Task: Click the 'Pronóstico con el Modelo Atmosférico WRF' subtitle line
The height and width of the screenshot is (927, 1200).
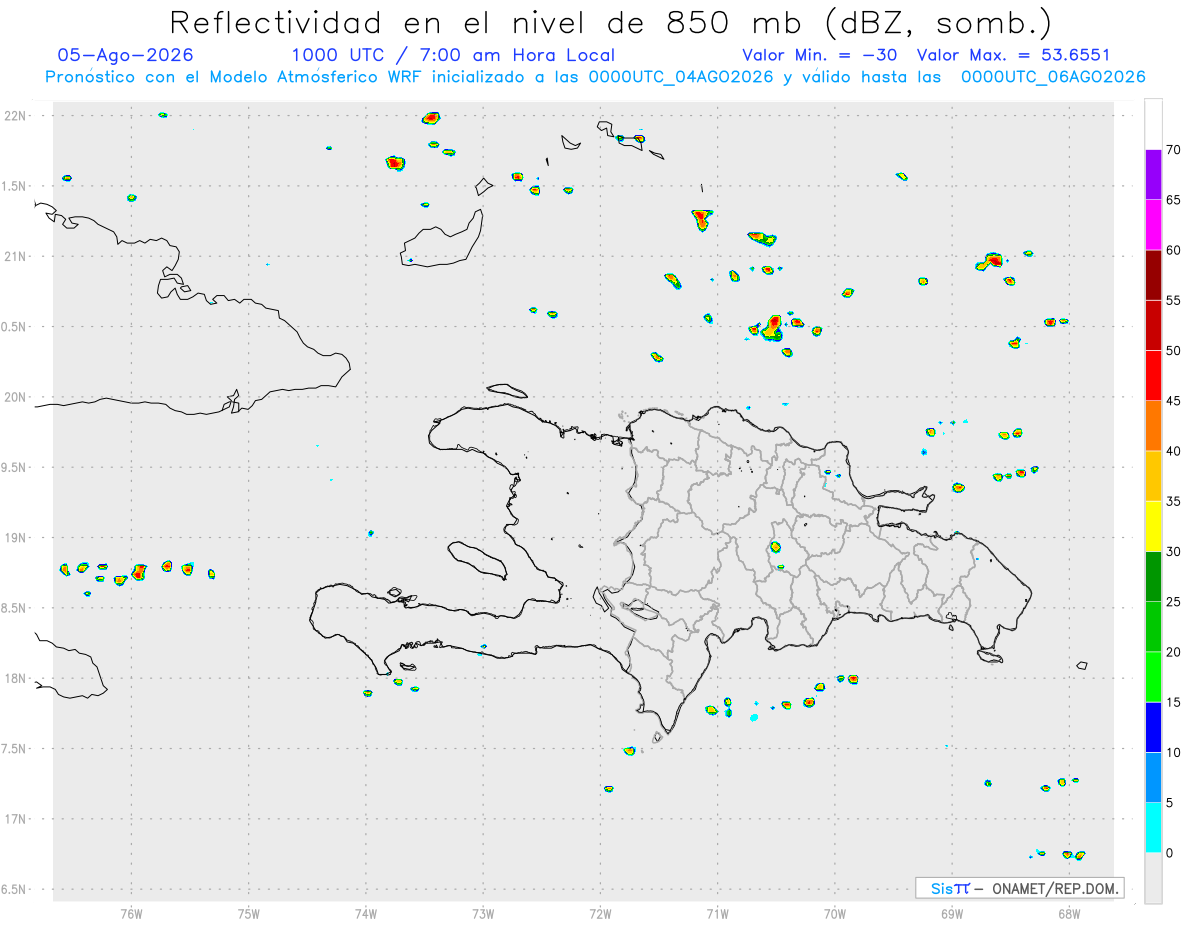Action: (595, 77)
